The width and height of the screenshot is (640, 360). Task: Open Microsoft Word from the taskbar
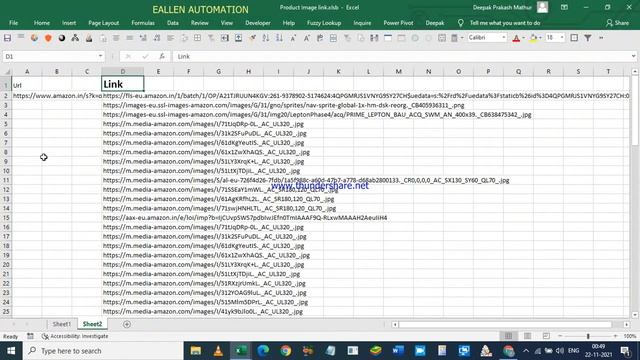(398, 351)
